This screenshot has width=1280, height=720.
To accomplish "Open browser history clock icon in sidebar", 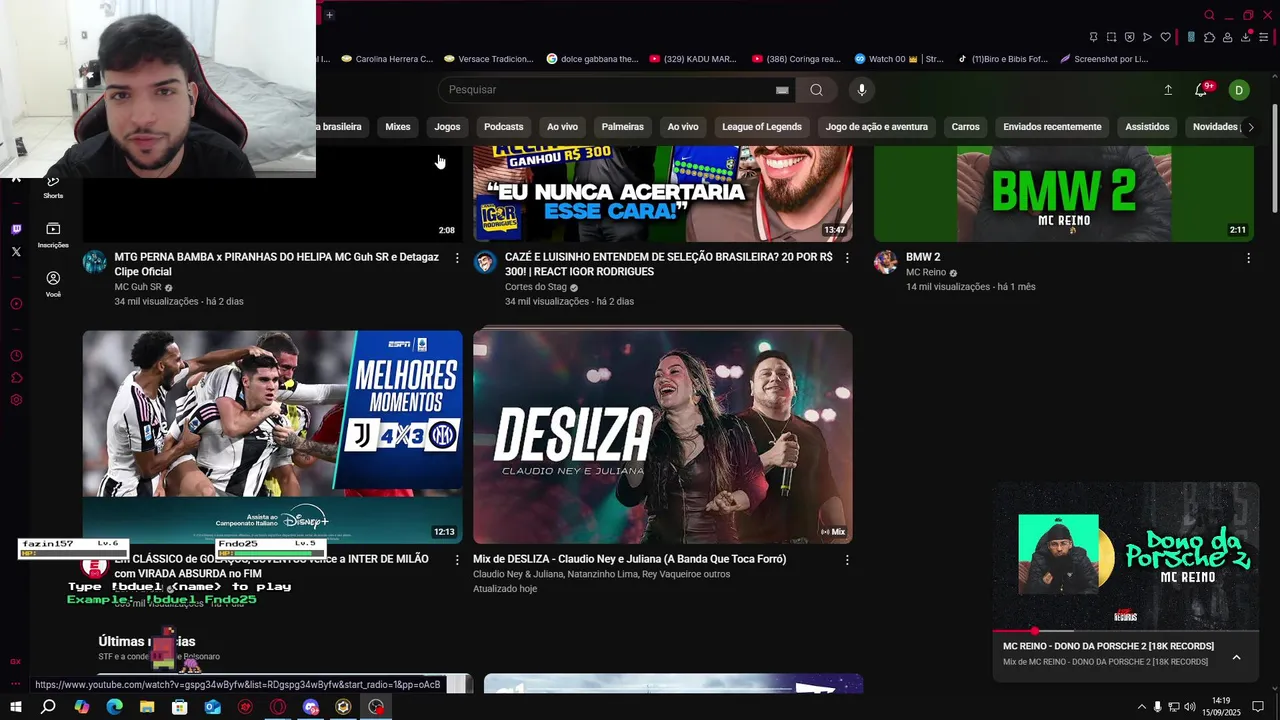I will coord(16,356).
